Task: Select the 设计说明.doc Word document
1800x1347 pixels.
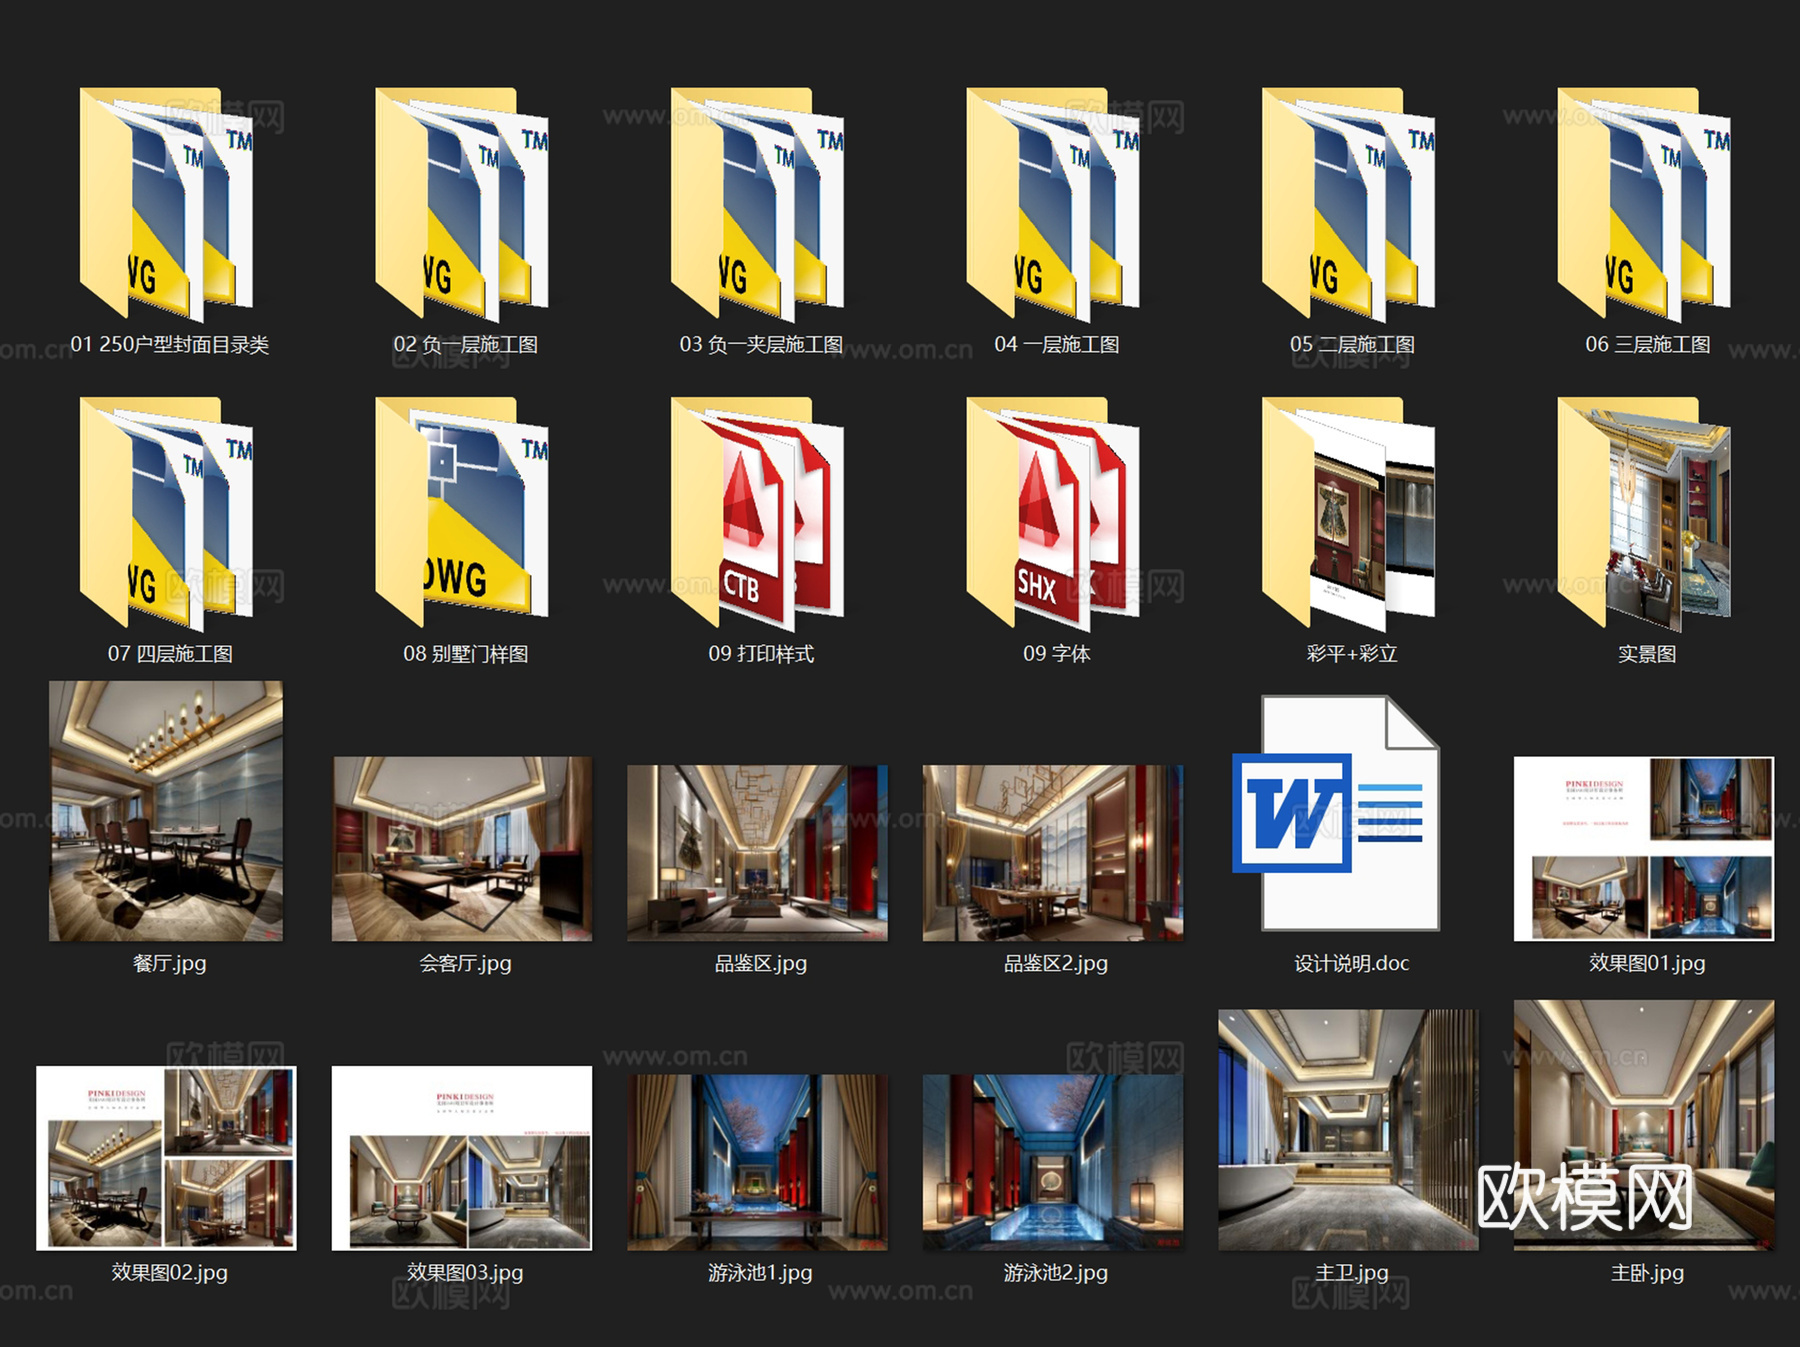Action: (1338, 814)
